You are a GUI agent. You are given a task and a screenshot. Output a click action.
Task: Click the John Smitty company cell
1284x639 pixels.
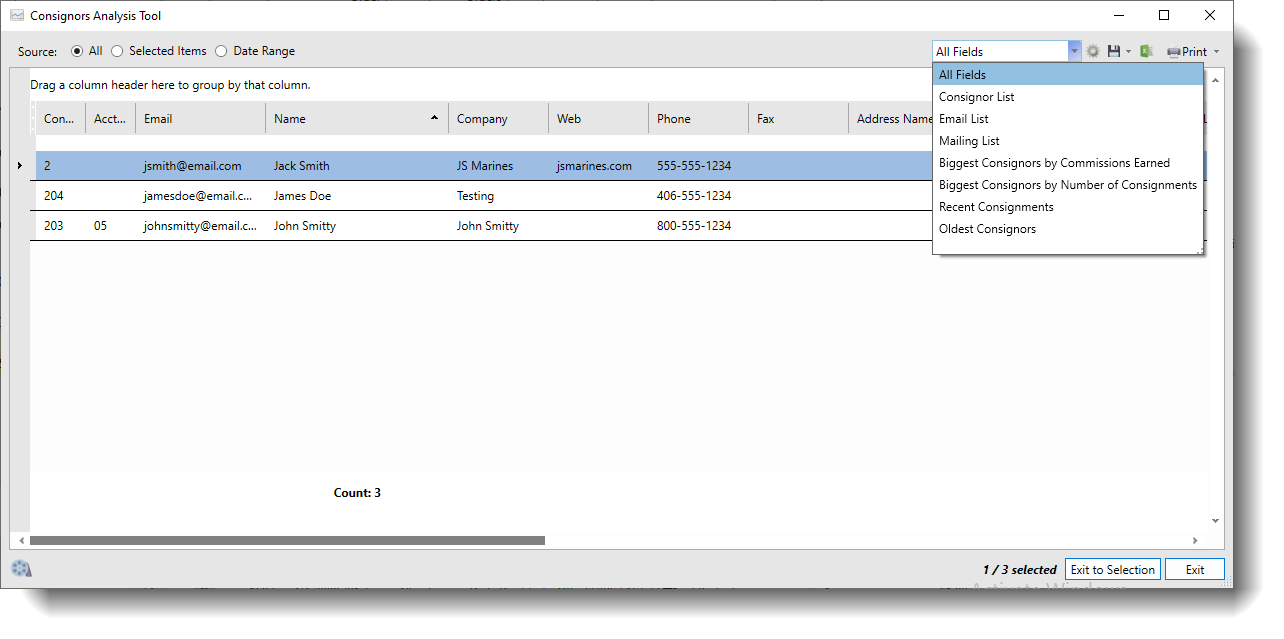(498, 226)
